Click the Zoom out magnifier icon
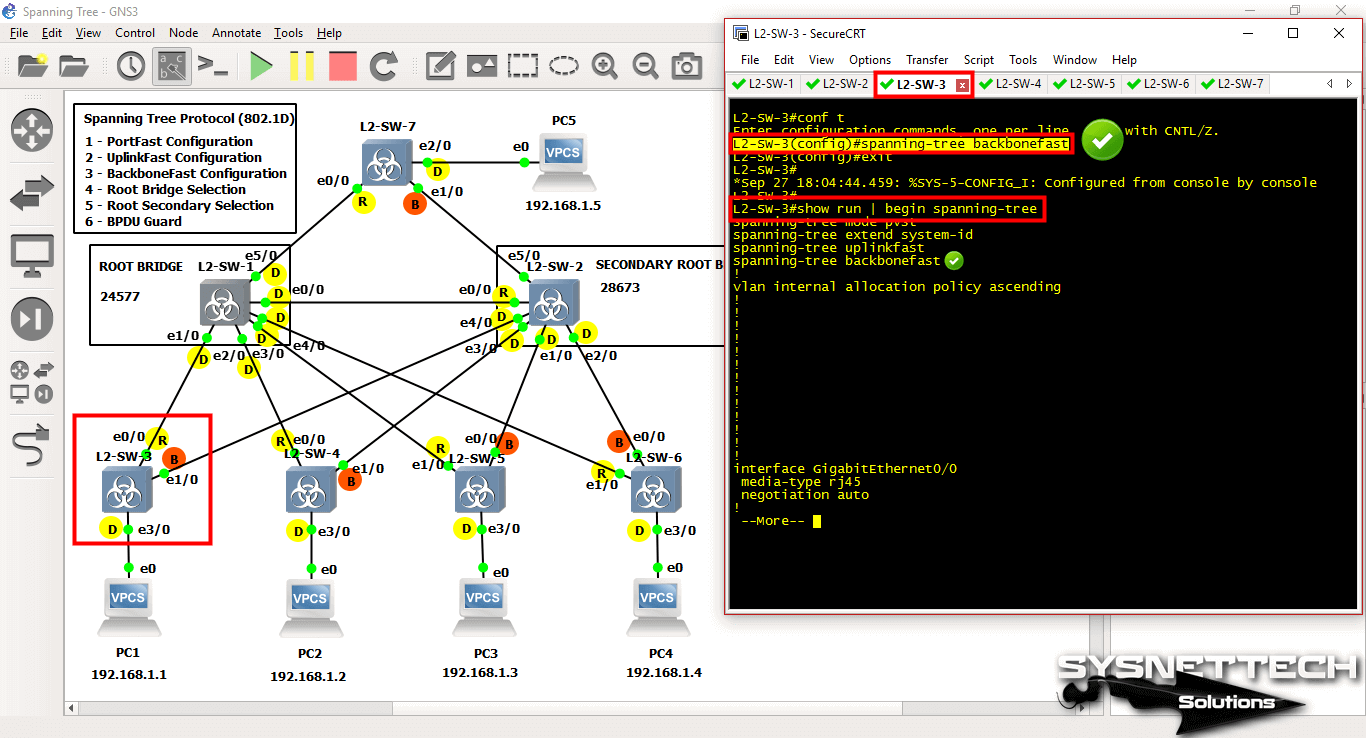This screenshot has width=1366, height=738. 645,67
